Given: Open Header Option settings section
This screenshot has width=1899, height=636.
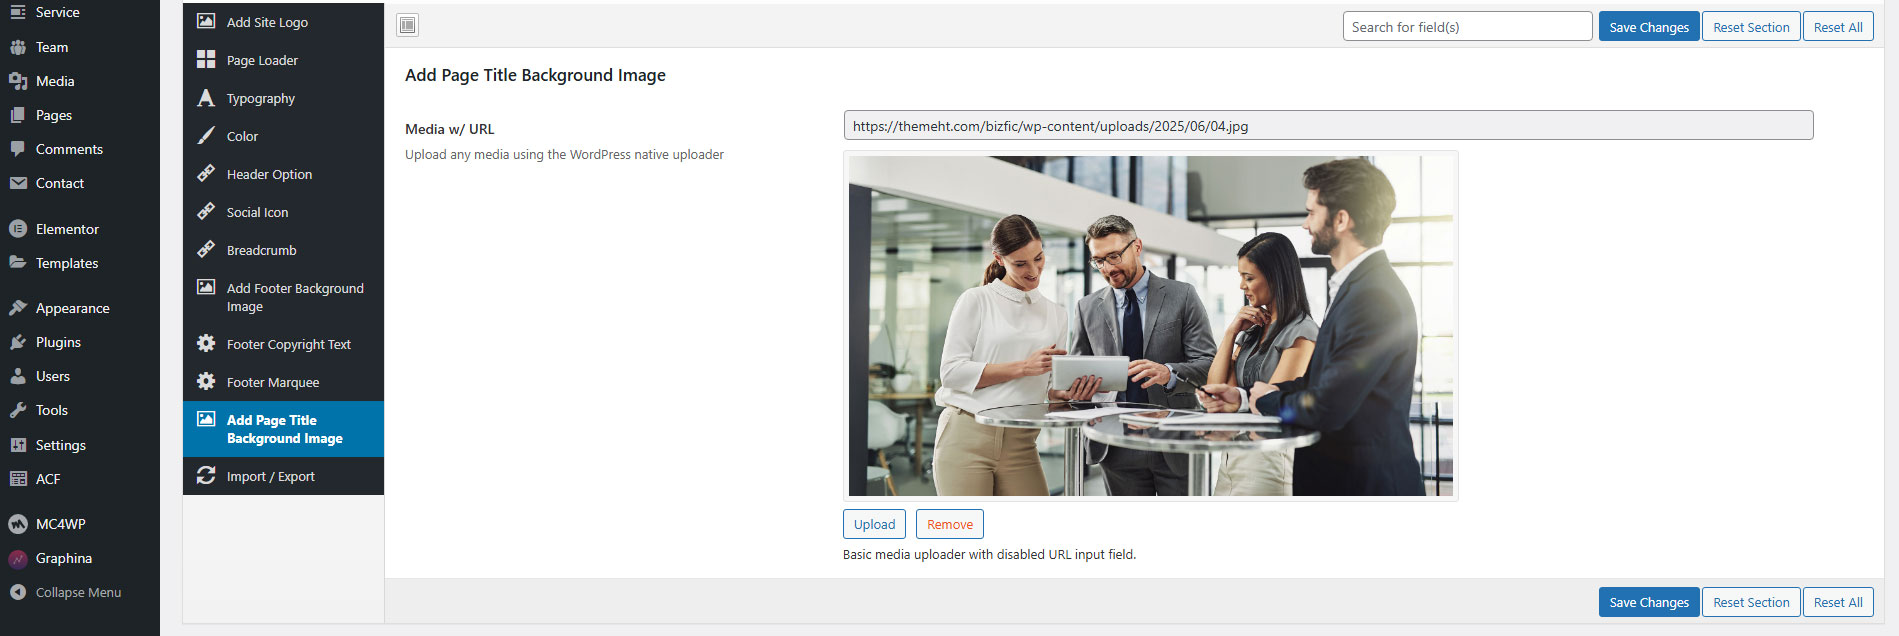Looking at the screenshot, I should click(269, 174).
